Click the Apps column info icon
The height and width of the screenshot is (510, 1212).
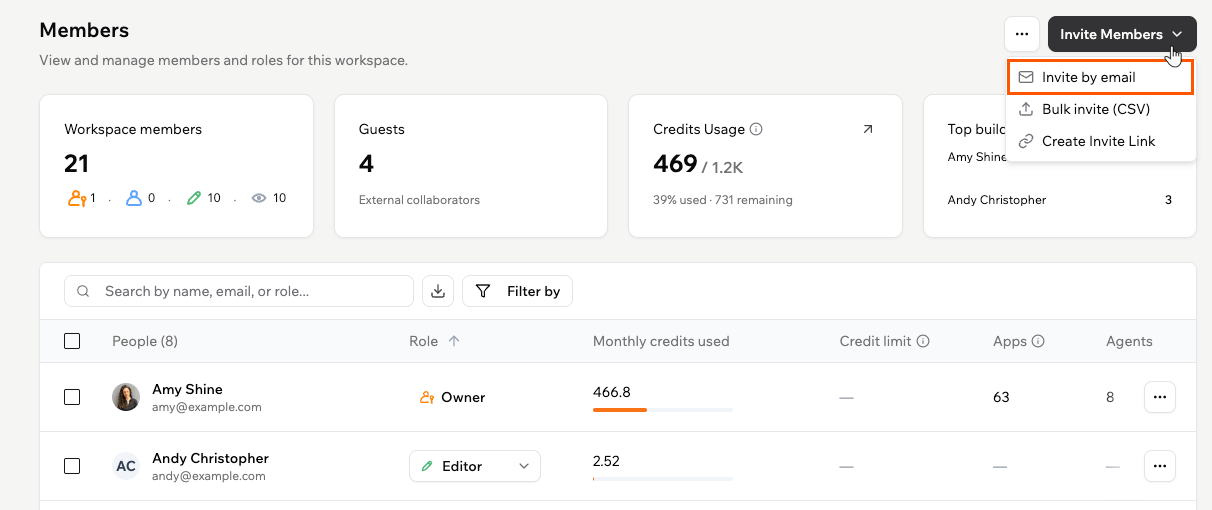[1038, 341]
